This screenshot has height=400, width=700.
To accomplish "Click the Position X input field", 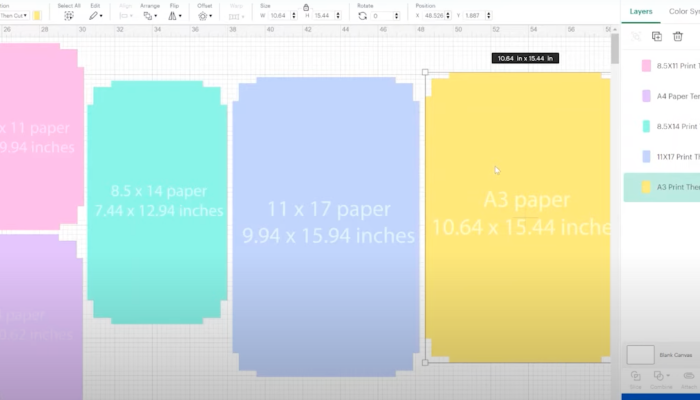I will coord(434,16).
